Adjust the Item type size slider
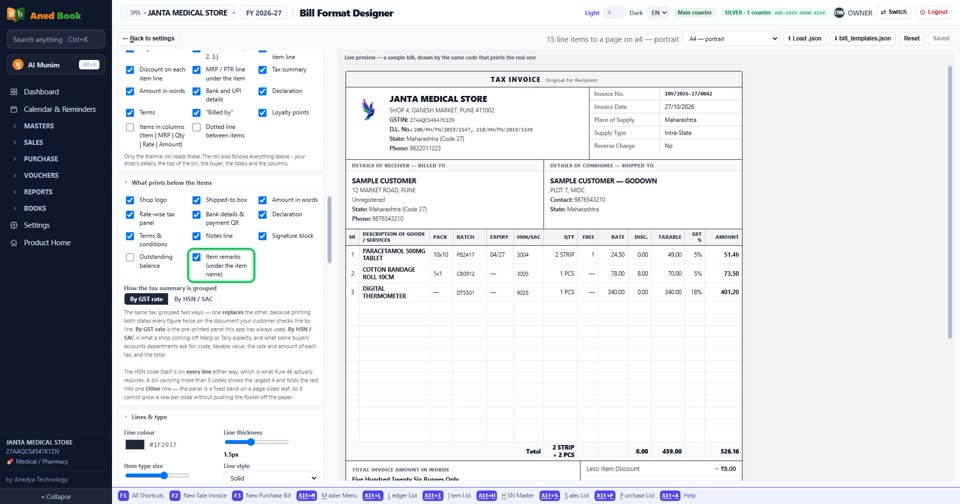960x504 pixels. coord(156,476)
